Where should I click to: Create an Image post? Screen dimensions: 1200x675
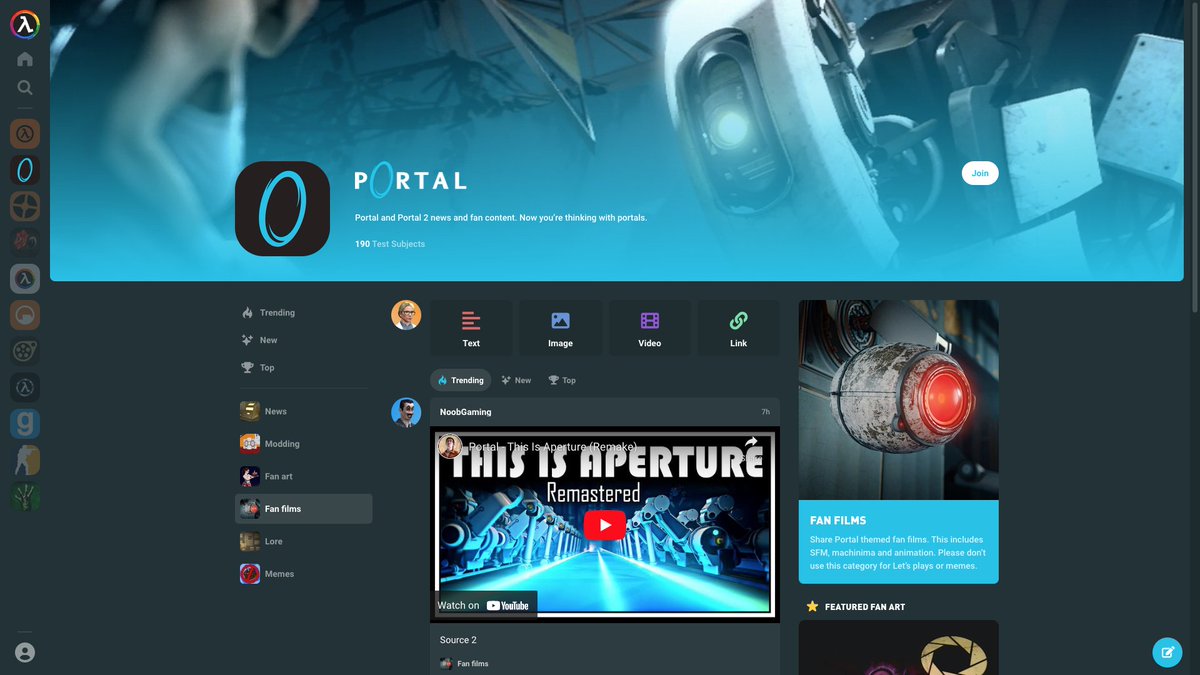pyautogui.click(x=560, y=328)
